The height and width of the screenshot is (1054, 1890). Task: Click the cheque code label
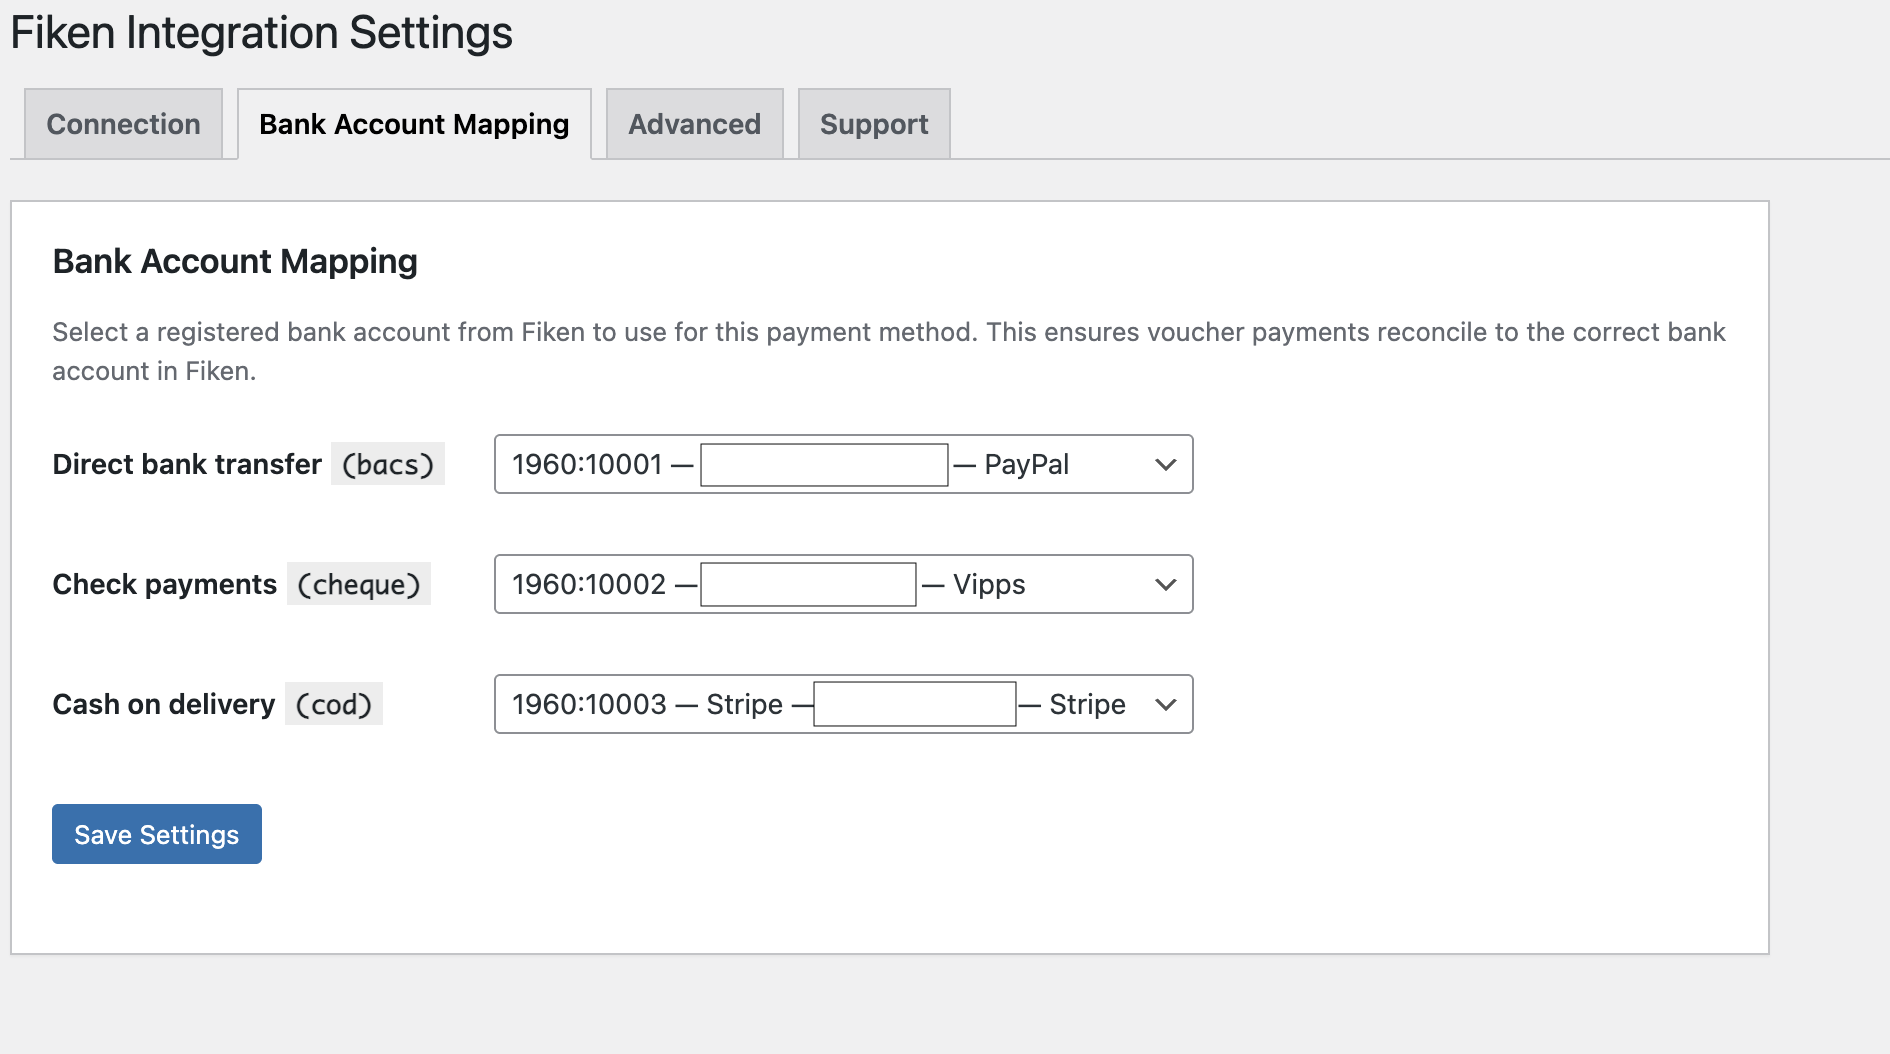coord(359,584)
